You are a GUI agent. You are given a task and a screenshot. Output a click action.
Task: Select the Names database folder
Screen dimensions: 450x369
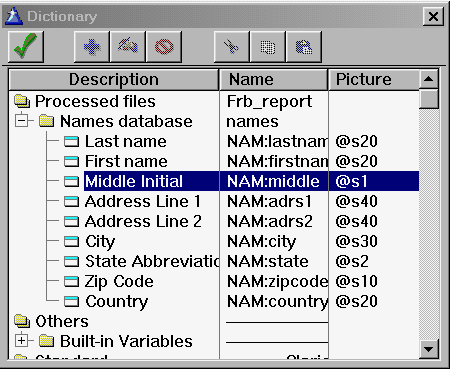[126, 121]
